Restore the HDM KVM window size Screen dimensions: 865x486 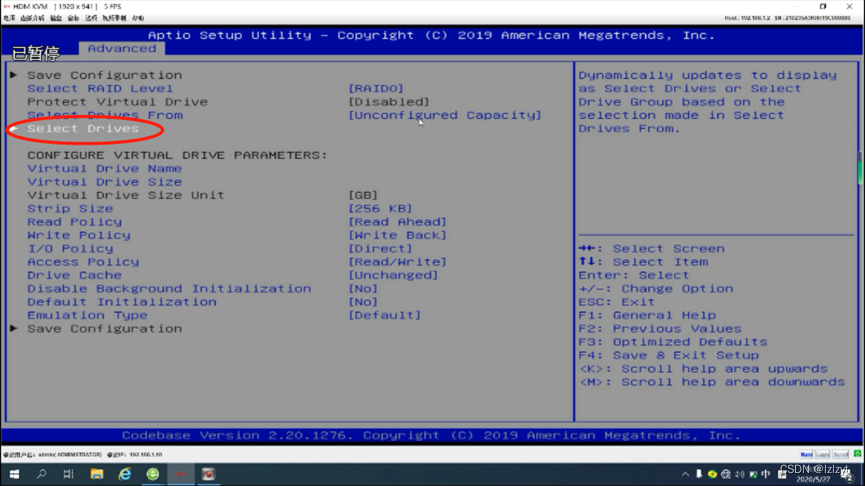[x=823, y=7]
